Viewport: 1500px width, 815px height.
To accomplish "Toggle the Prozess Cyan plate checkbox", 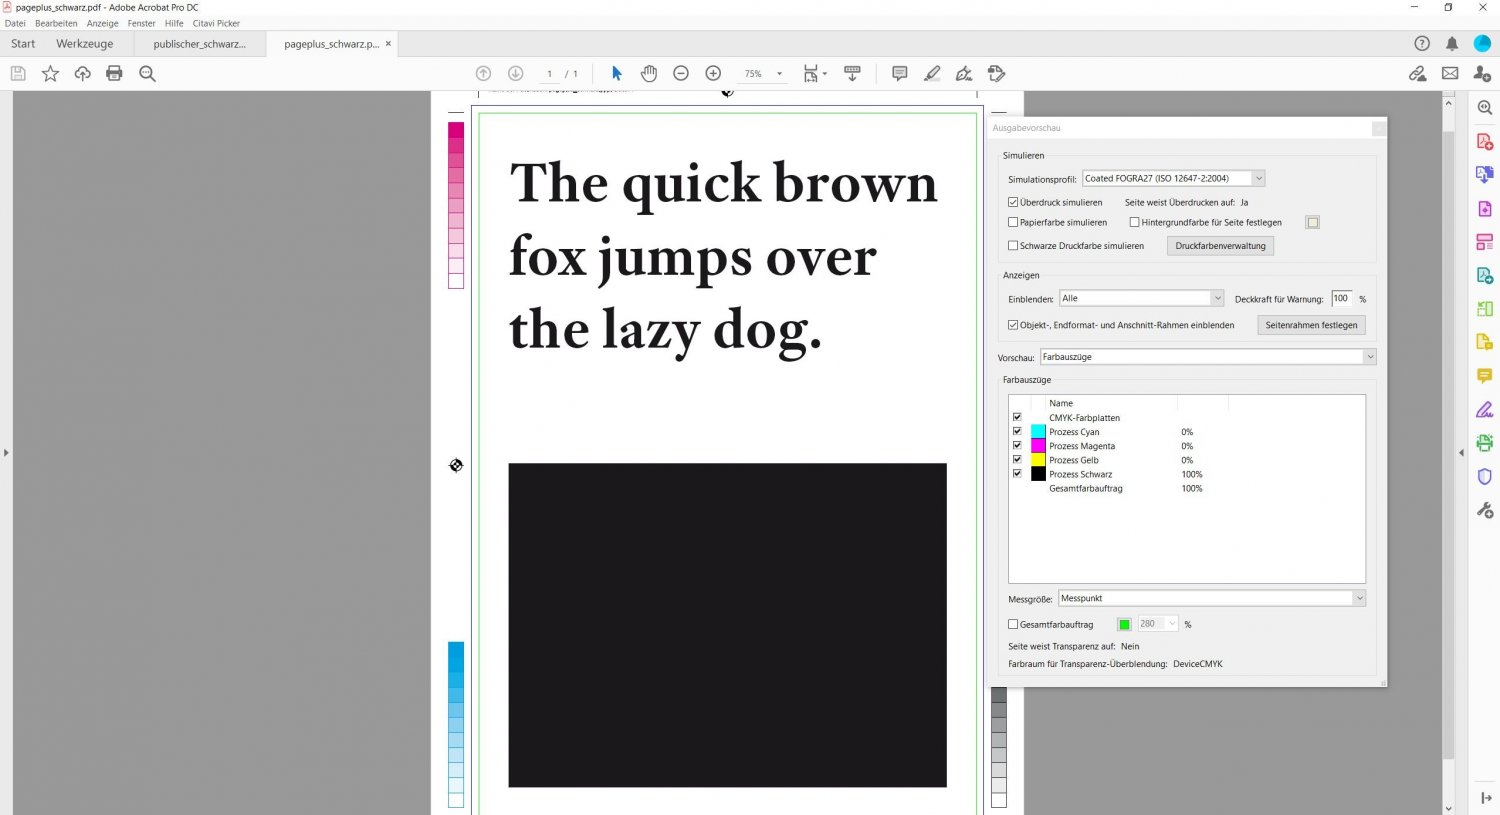I will (1017, 432).
